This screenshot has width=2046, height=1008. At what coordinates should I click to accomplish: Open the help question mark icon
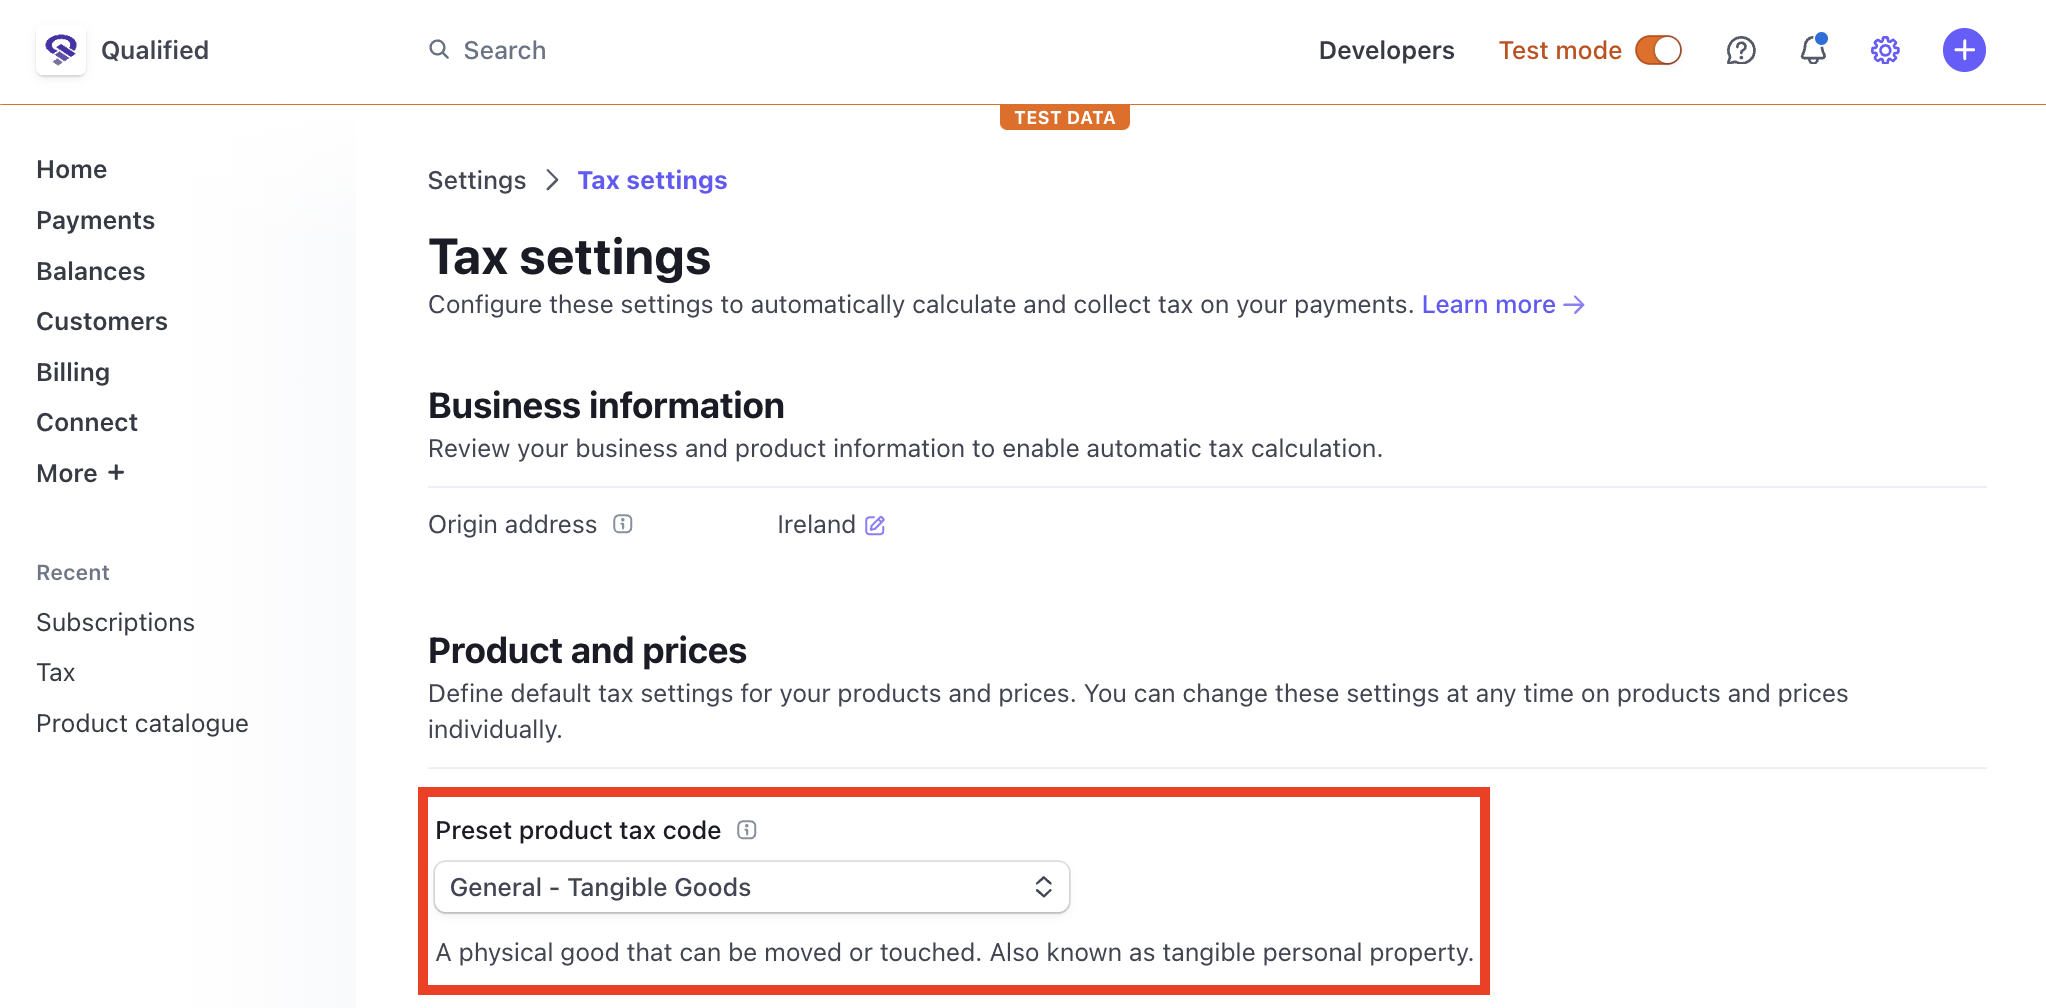(1741, 50)
